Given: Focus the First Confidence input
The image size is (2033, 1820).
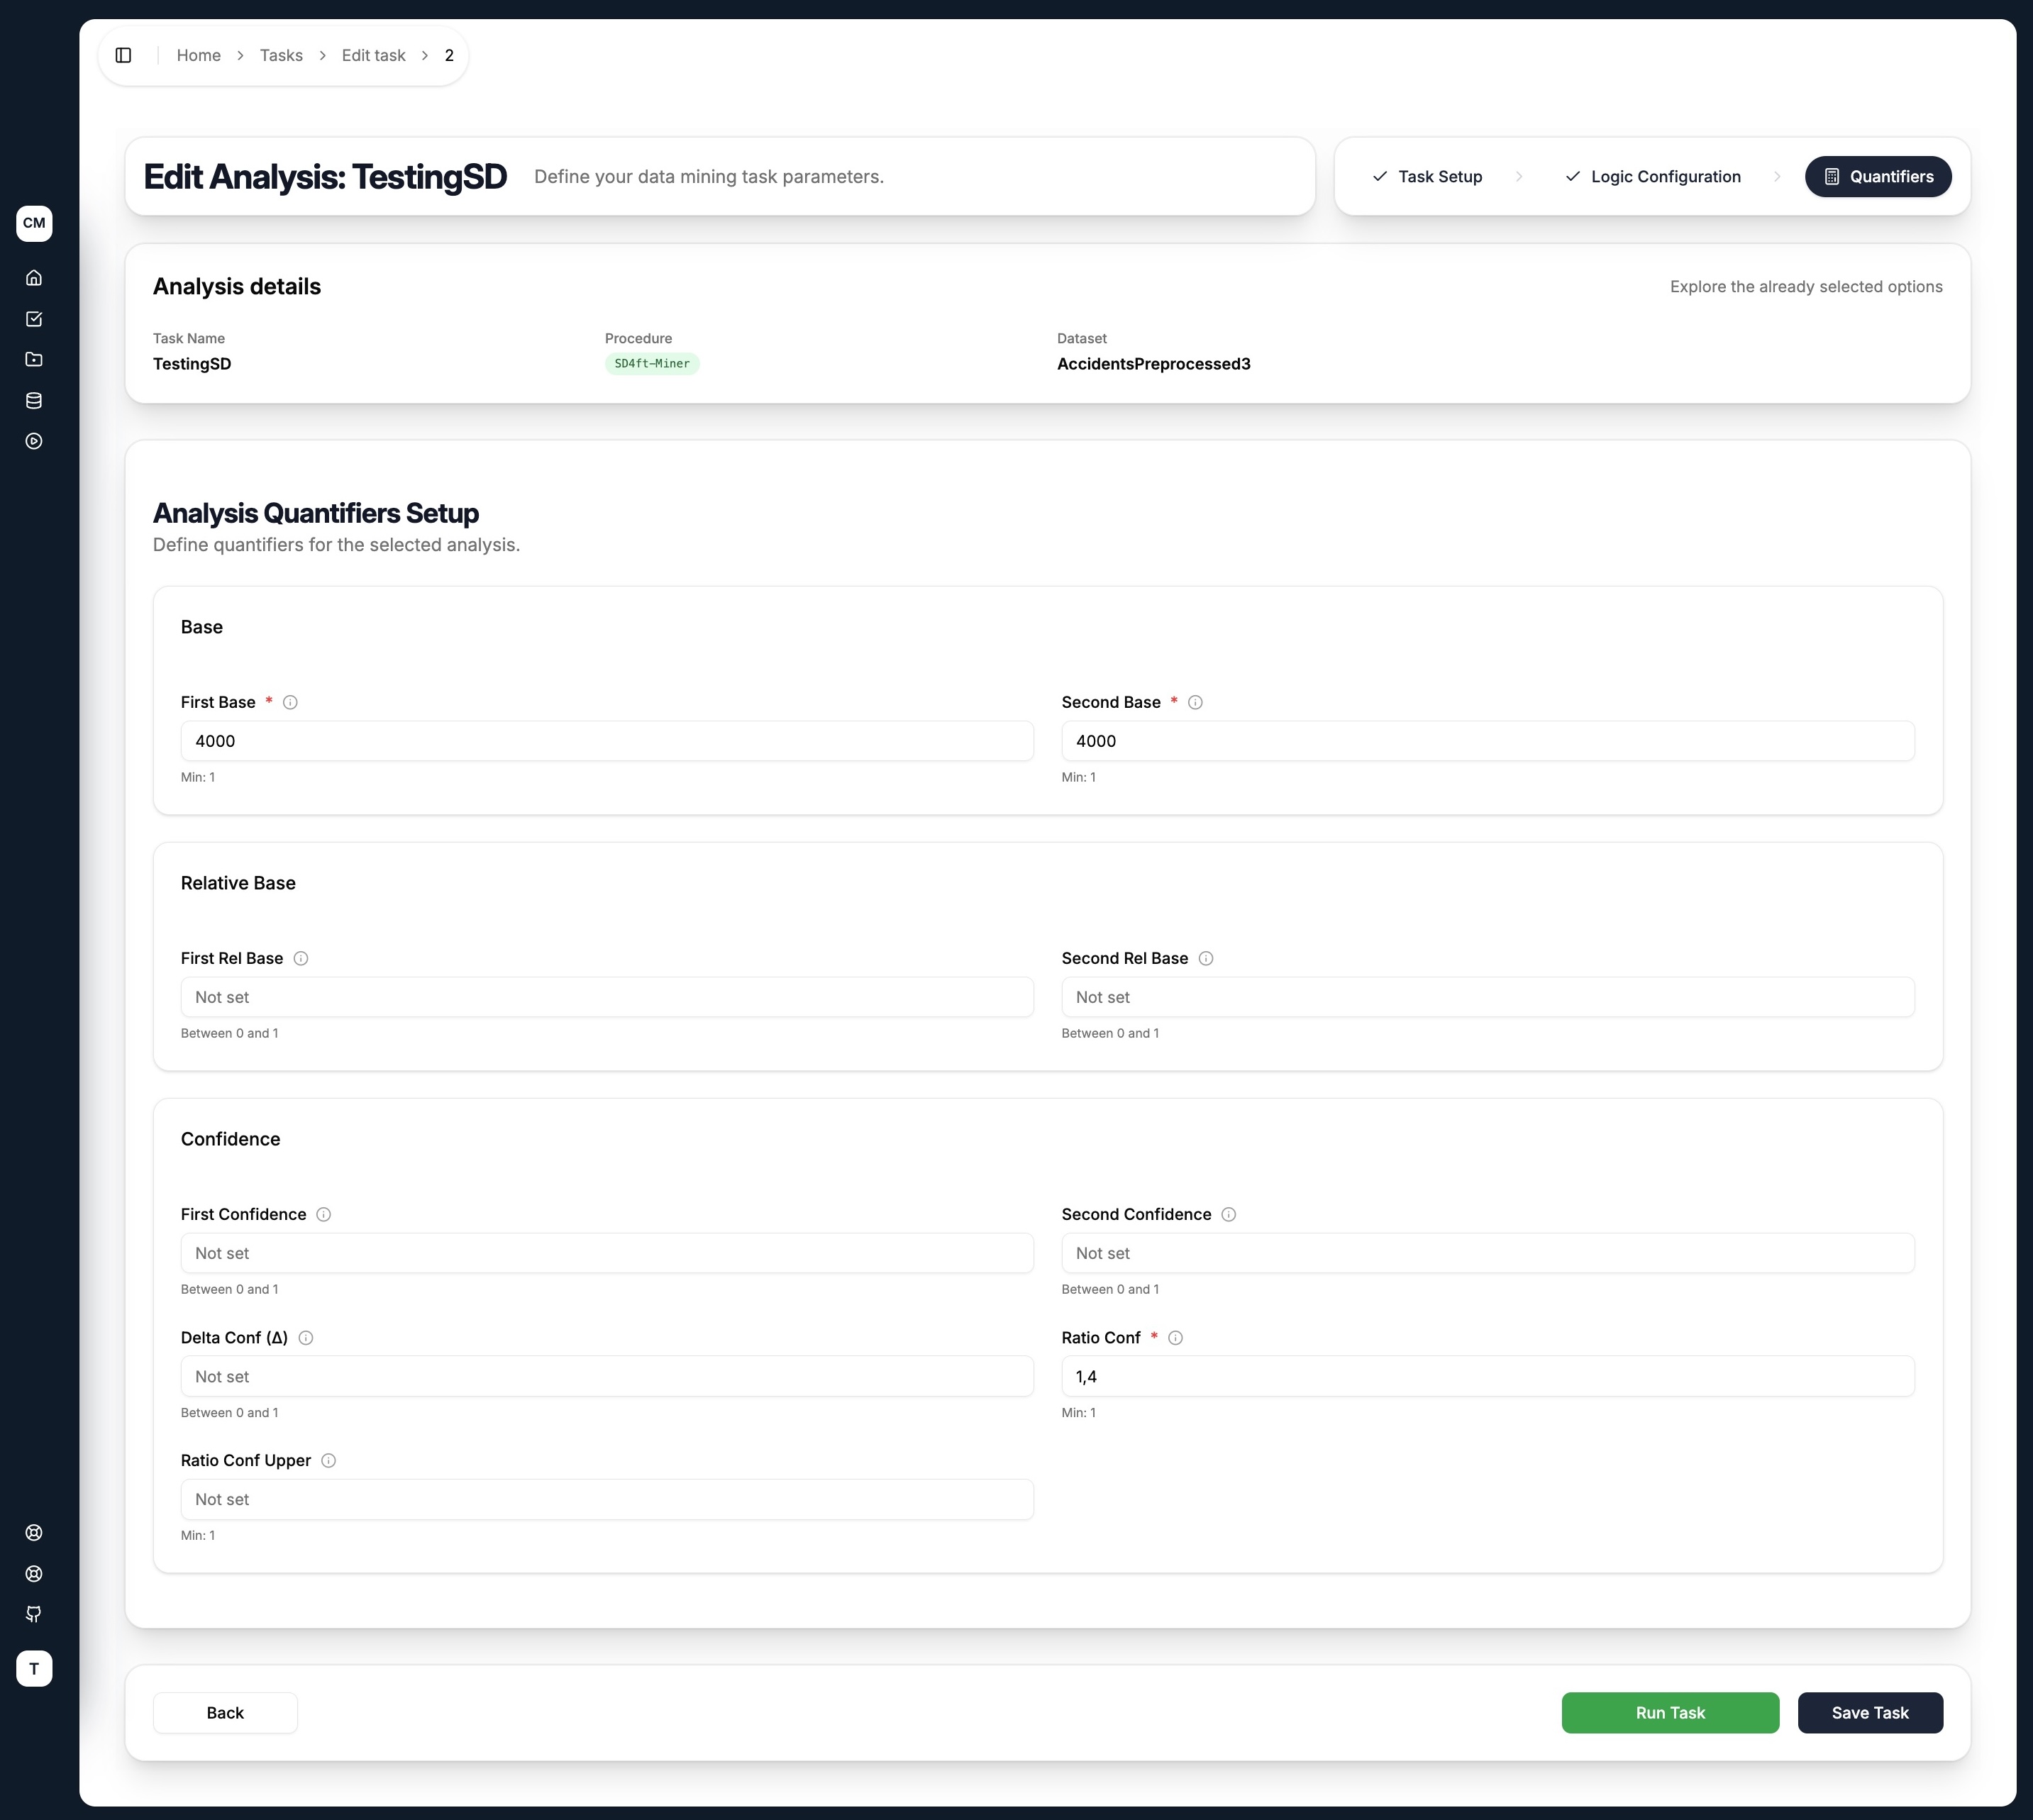Looking at the screenshot, I should click(607, 1253).
